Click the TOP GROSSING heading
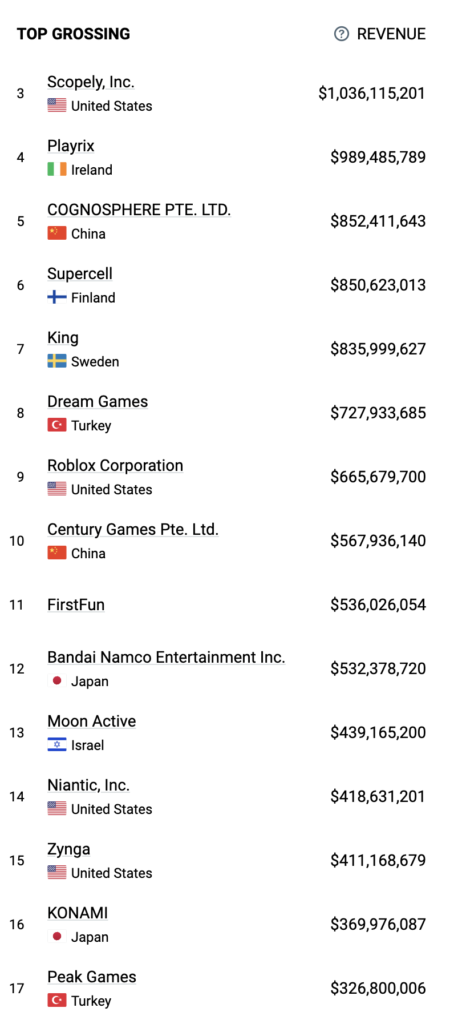 pos(73,34)
